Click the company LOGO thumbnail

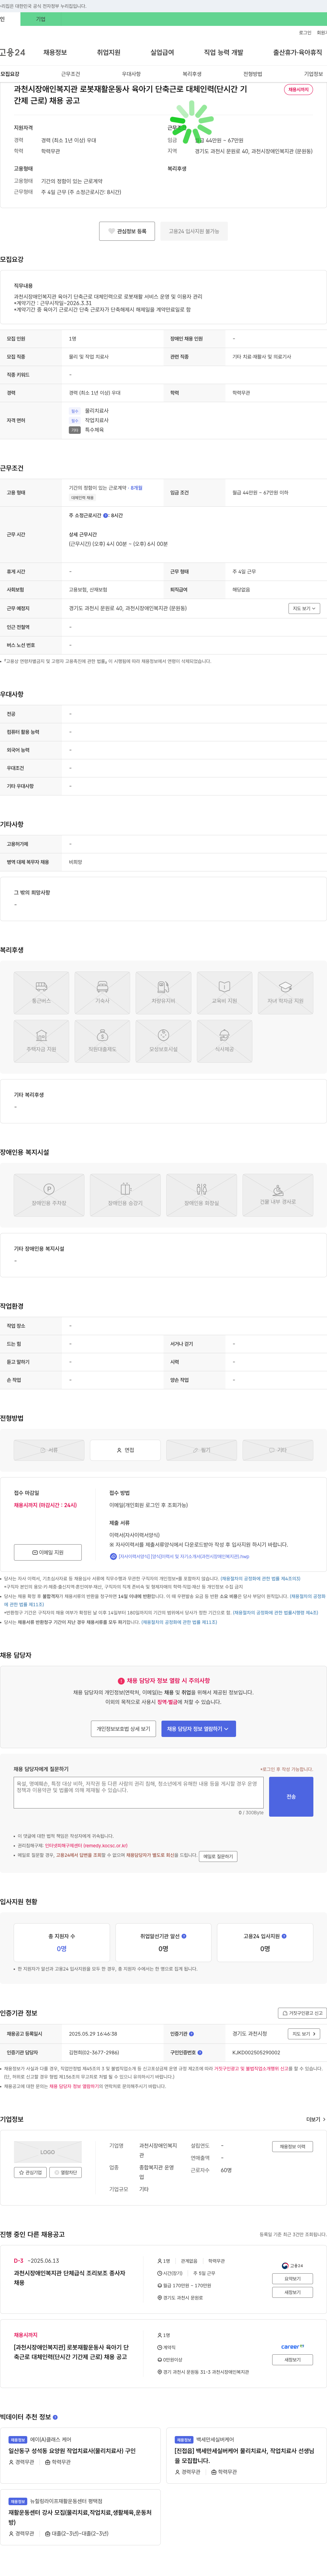click(48, 2152)
